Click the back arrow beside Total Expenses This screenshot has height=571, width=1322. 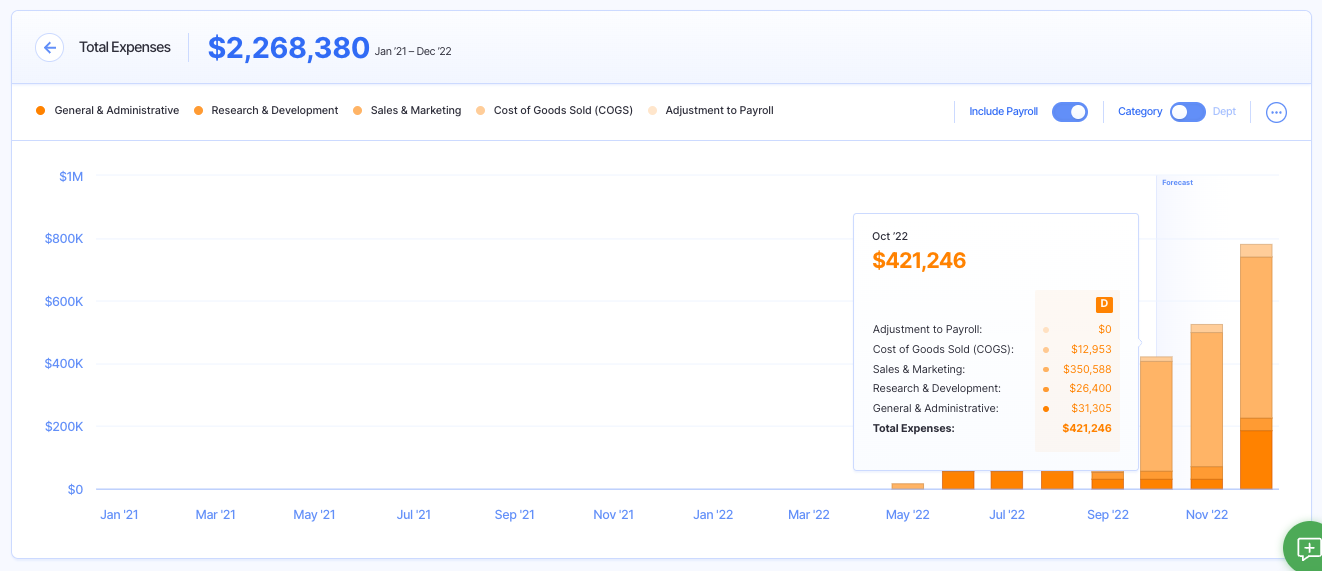point(49,47)
